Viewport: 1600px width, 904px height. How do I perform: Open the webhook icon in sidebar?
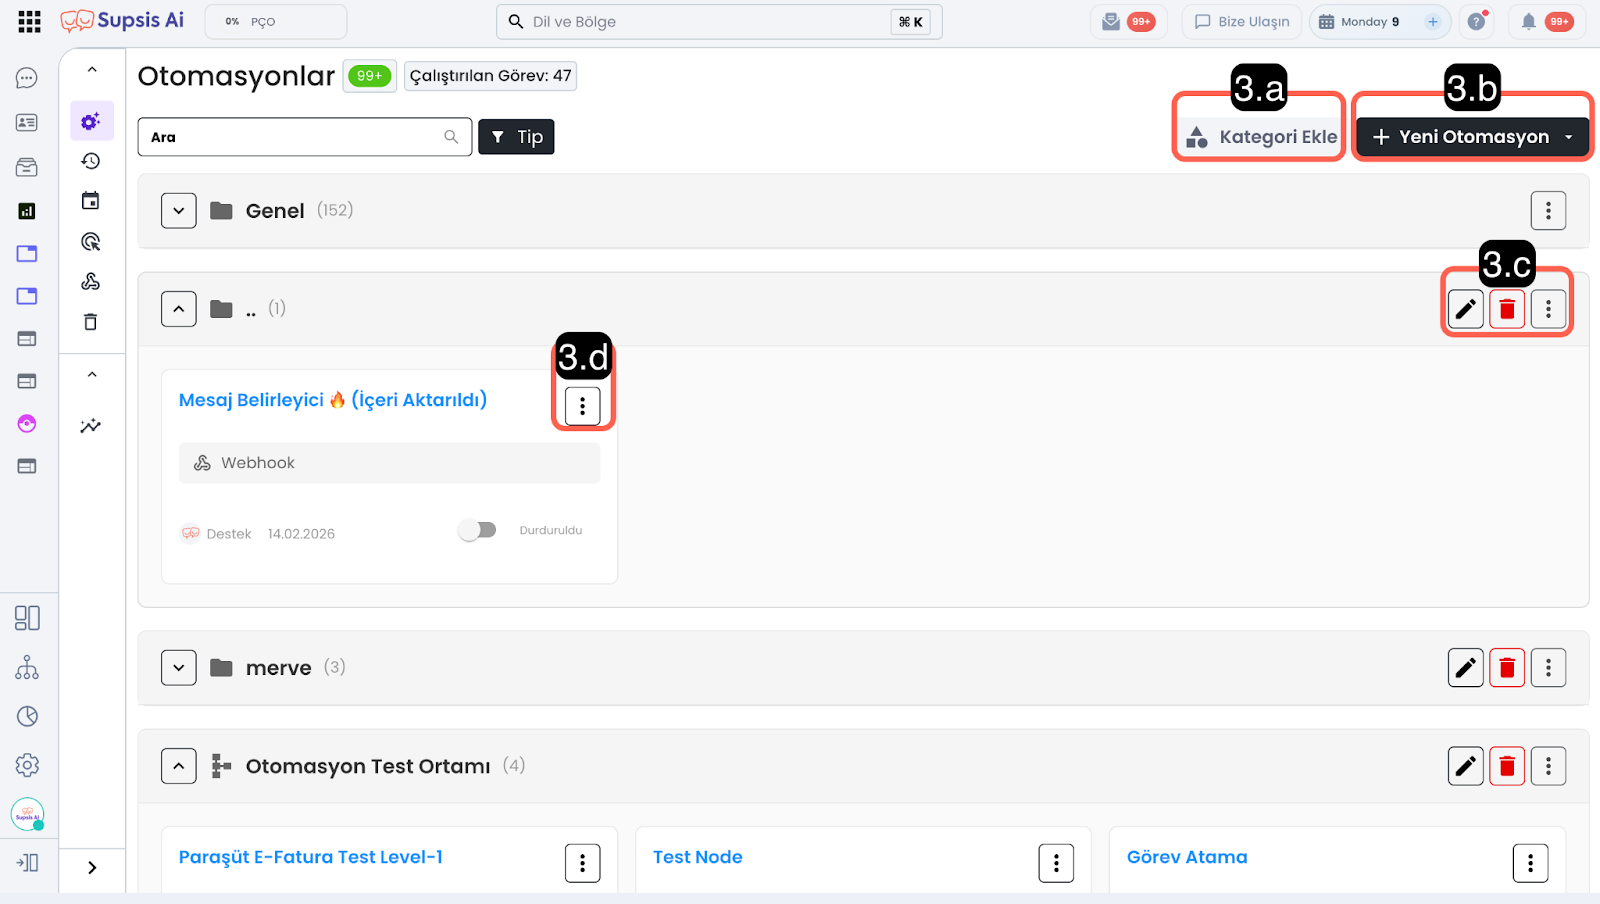[x=91, y=282]
